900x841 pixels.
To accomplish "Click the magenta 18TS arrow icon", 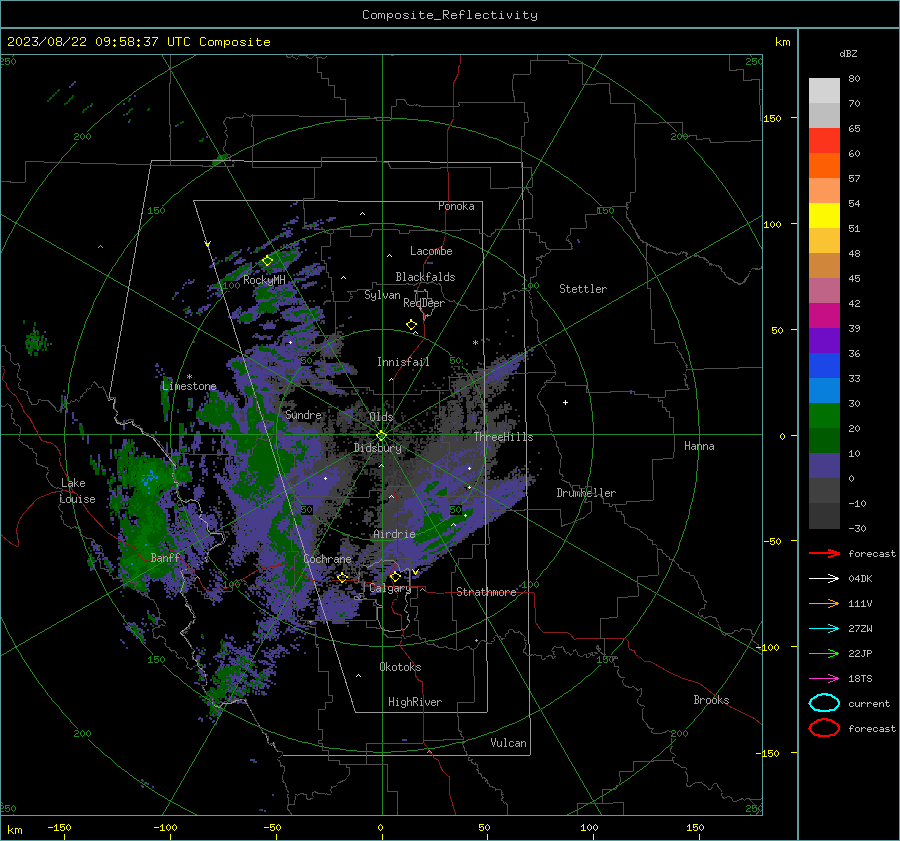I will point(824,679).
